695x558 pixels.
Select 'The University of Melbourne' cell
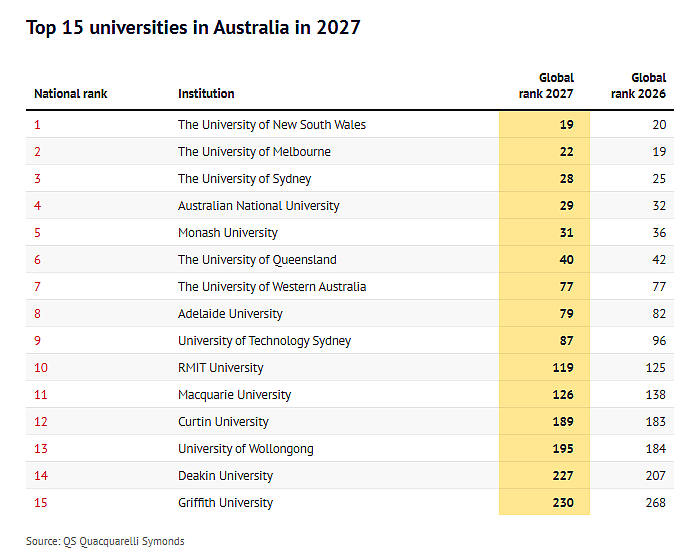point(254,152)
